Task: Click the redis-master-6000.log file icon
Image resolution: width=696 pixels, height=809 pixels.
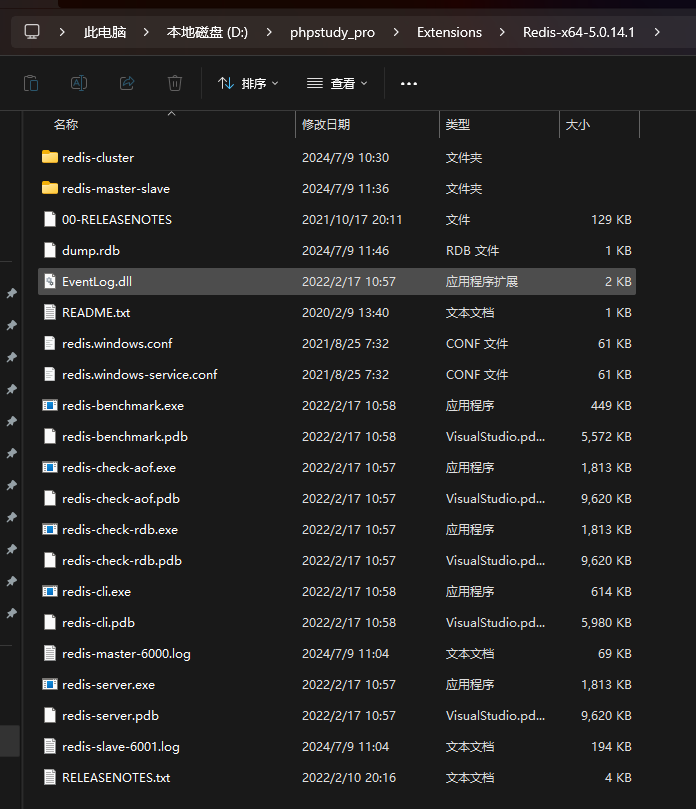Action: (50, 653)
